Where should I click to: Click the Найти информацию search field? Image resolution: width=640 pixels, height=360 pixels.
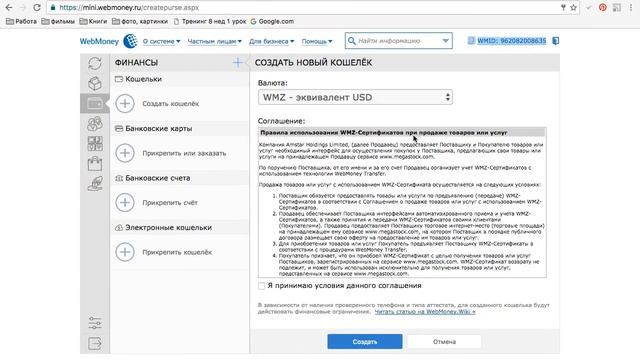tap(398, 41)
